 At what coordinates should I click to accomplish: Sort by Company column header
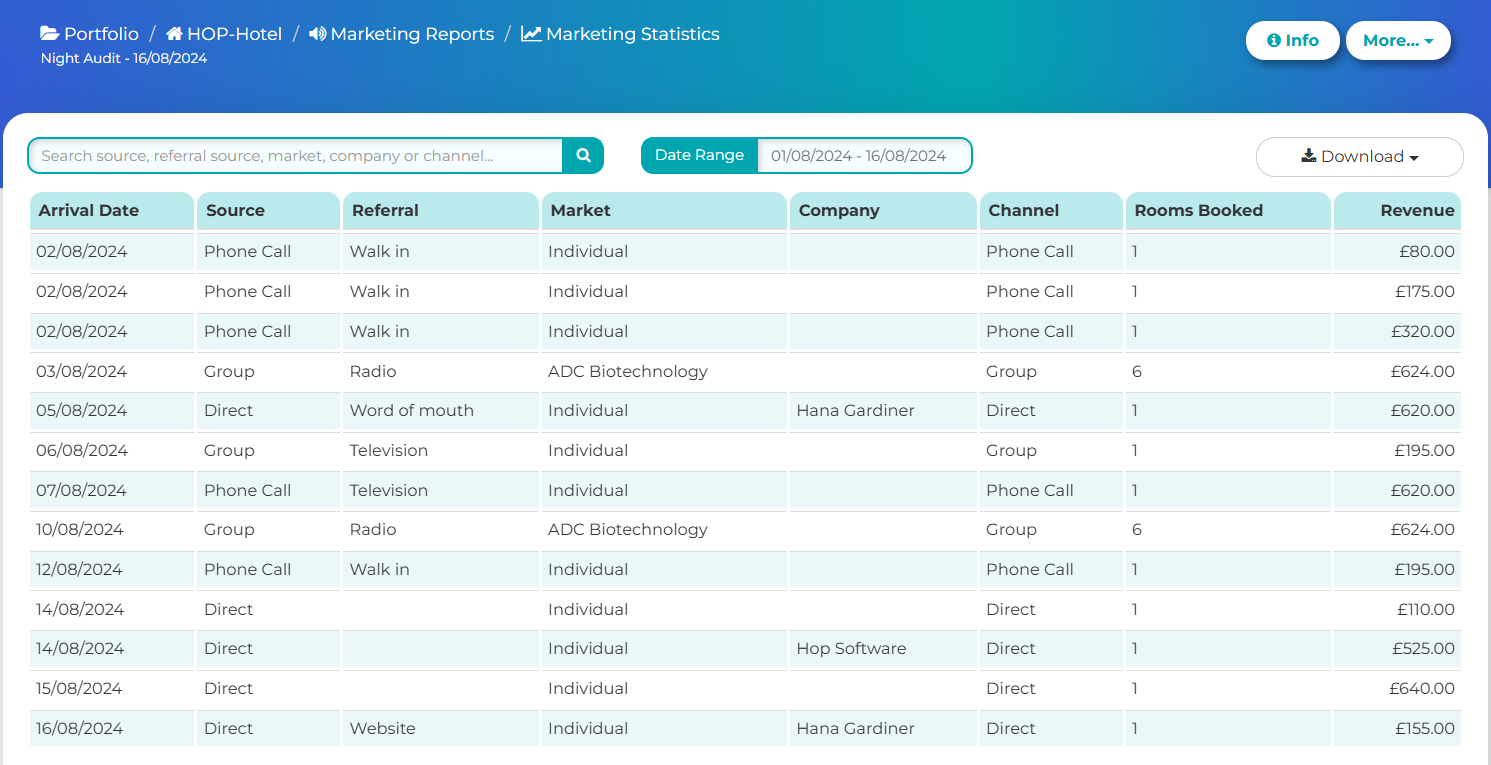(x=883, y=211)
